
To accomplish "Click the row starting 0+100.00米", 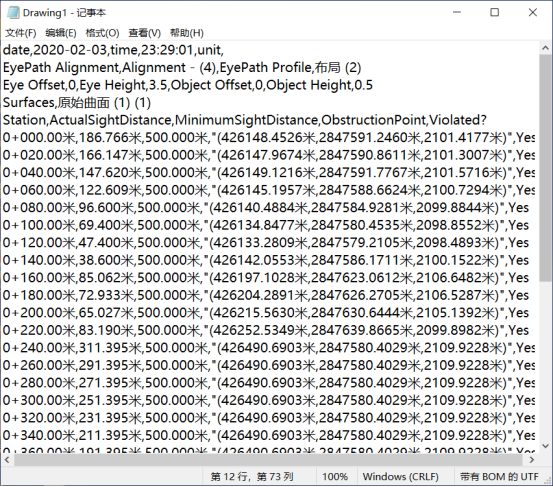I will tap(266, 225).
